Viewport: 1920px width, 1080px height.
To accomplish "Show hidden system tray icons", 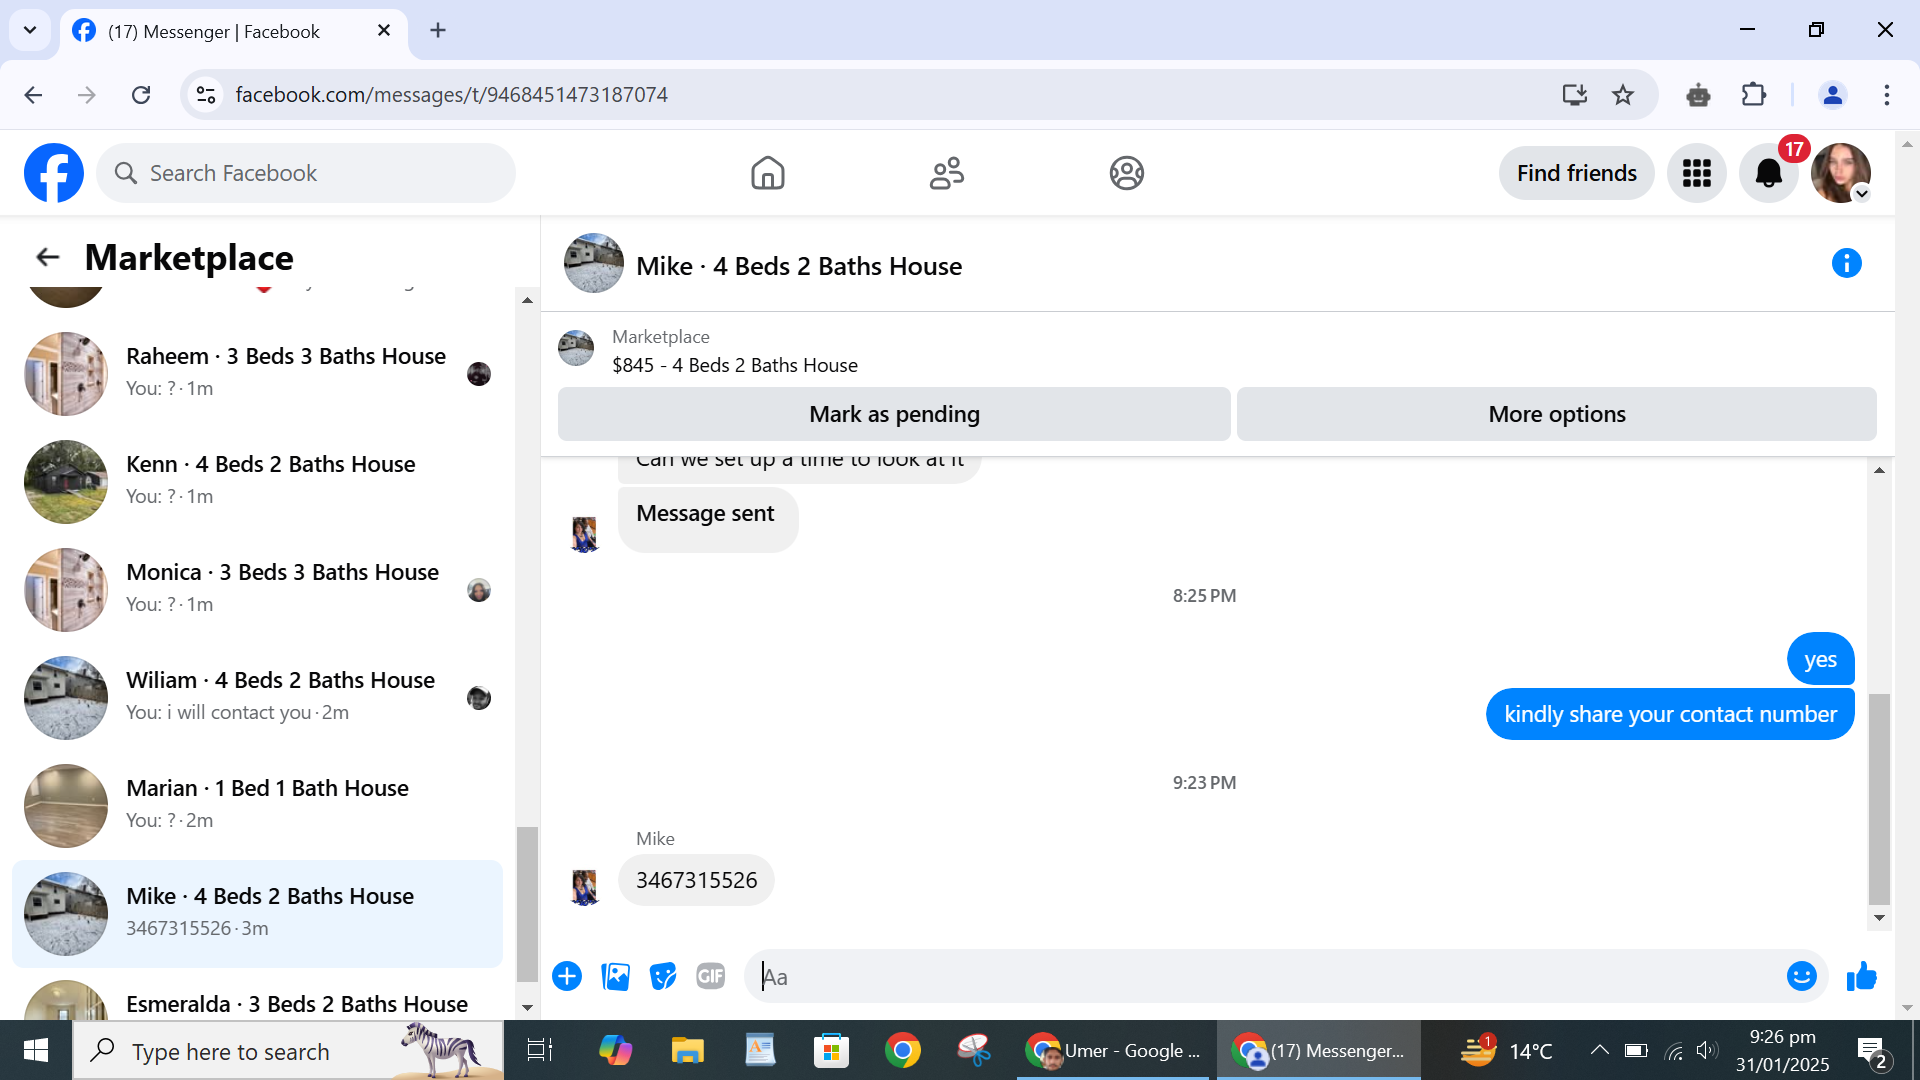I will tap(1599, 1050).
